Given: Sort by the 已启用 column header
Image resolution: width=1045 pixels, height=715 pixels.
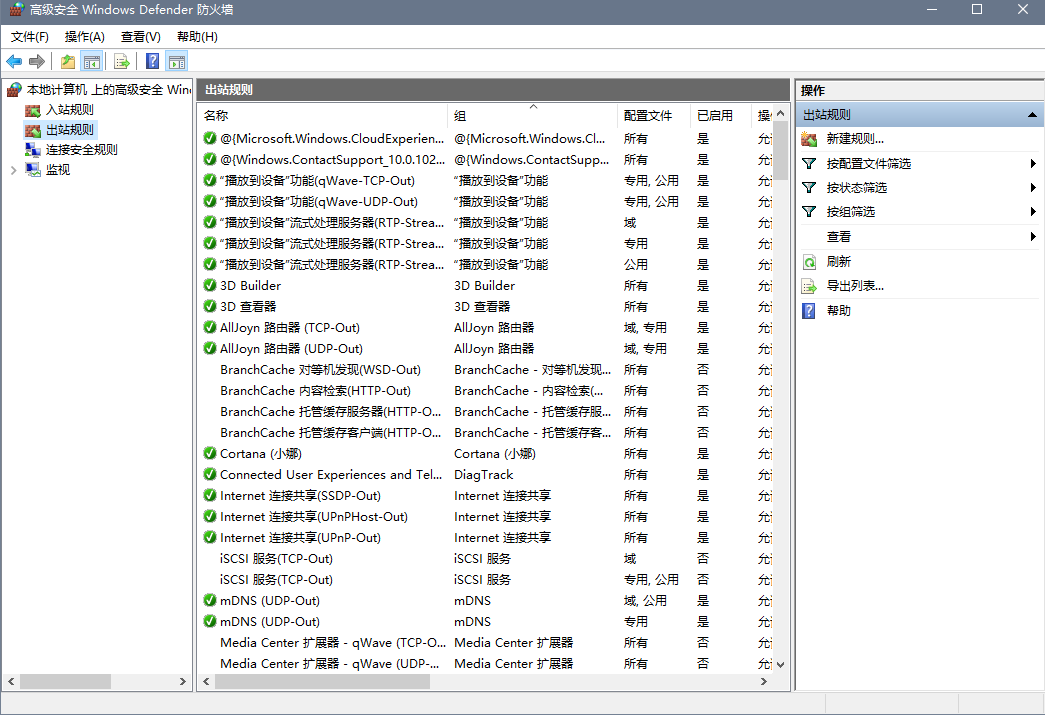Looking at the screenshot, I should 720,115.
